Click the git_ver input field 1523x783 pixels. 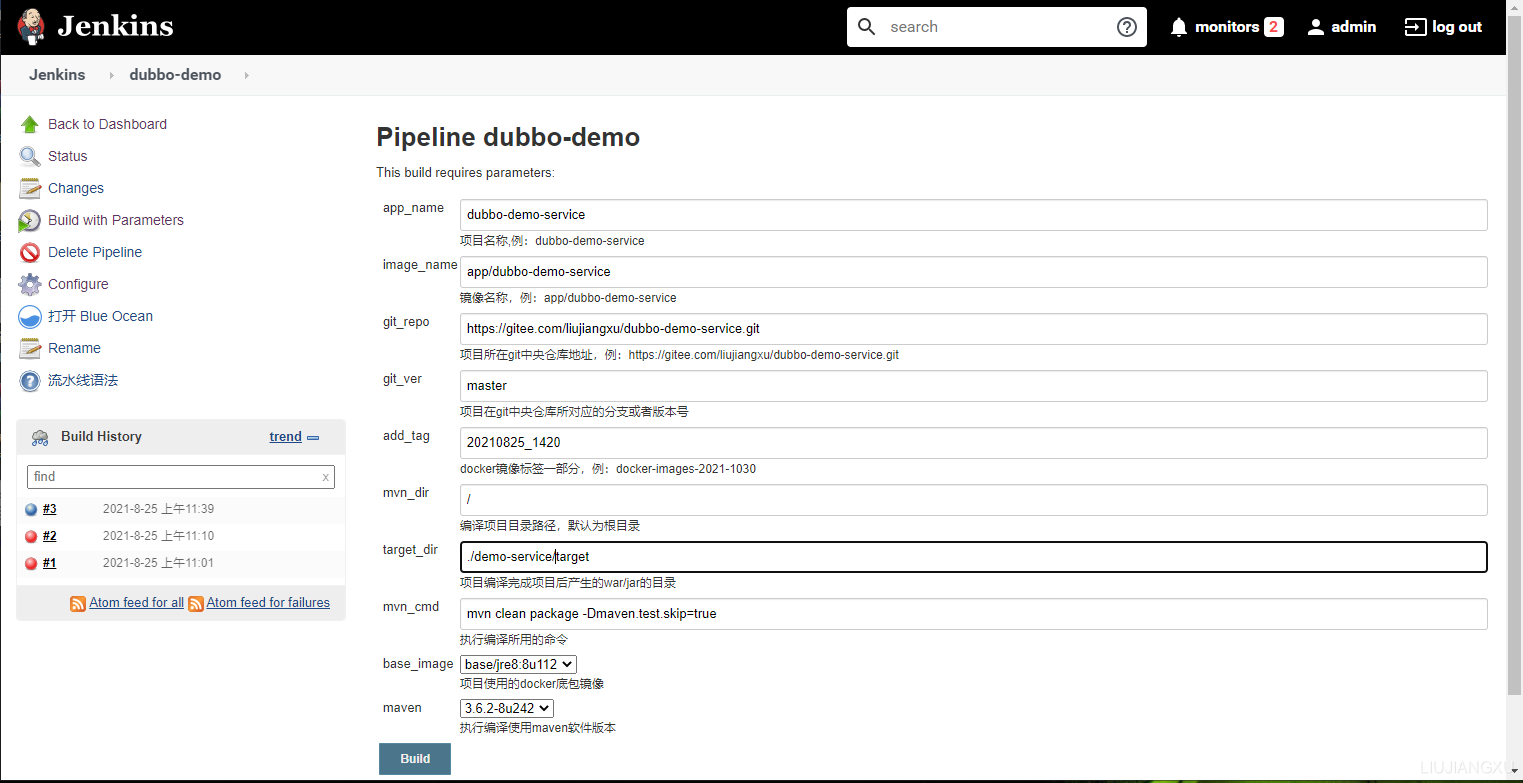(x=973, y=386)
